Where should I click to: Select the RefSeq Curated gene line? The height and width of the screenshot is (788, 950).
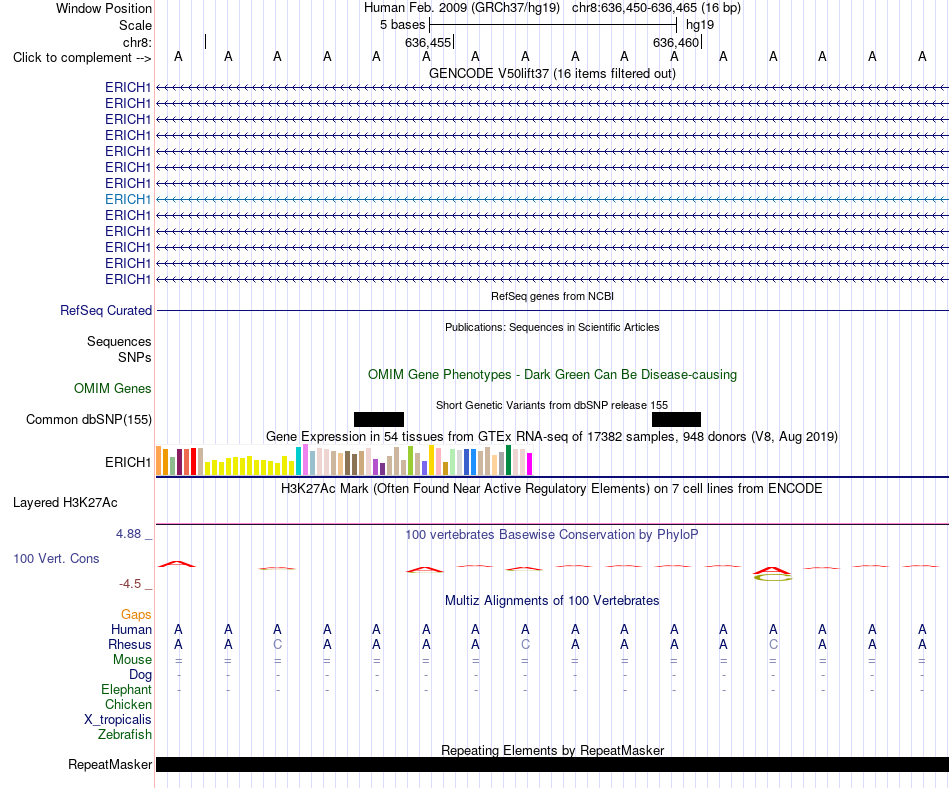click(552, 311)
